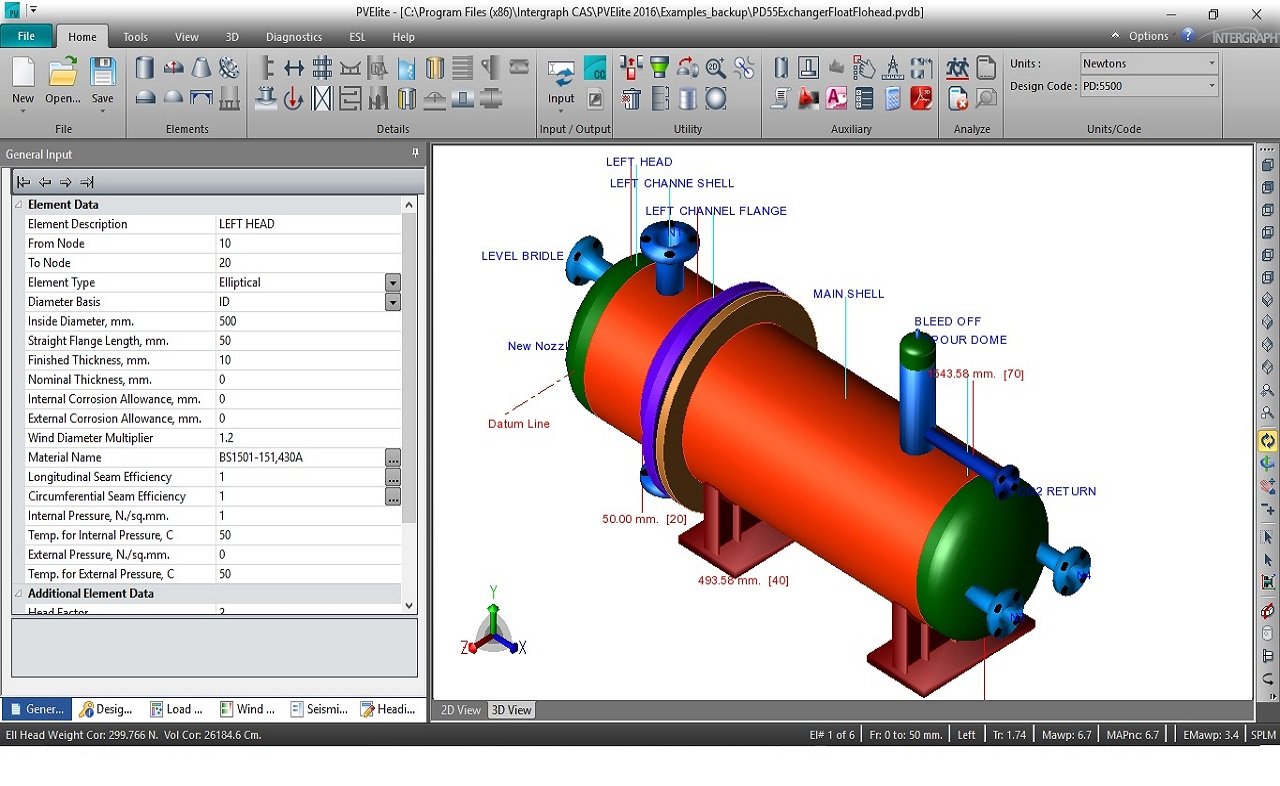1280x786 pixels.
Task: Click the highlighted rotate icon in right toolbar
Action: pyautogui.click(x=1267, y=441)
